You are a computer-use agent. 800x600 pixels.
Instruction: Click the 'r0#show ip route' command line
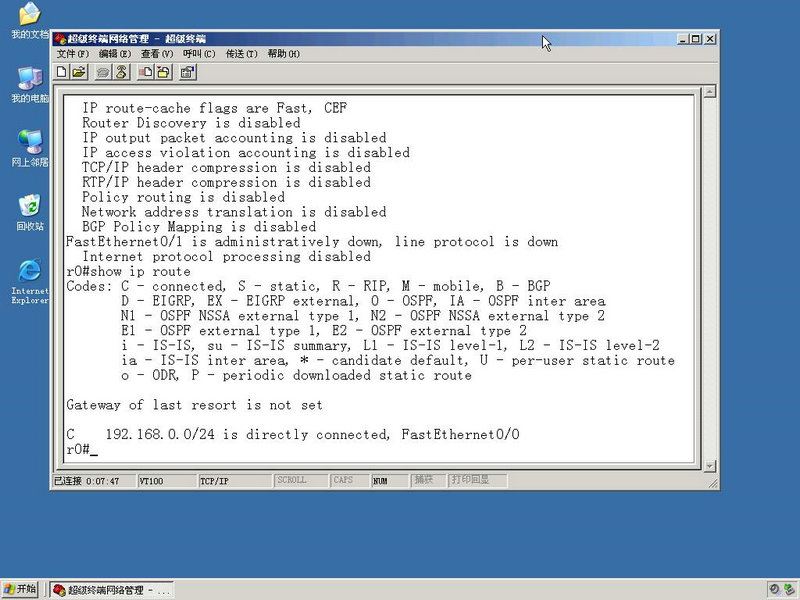point(129,271)
